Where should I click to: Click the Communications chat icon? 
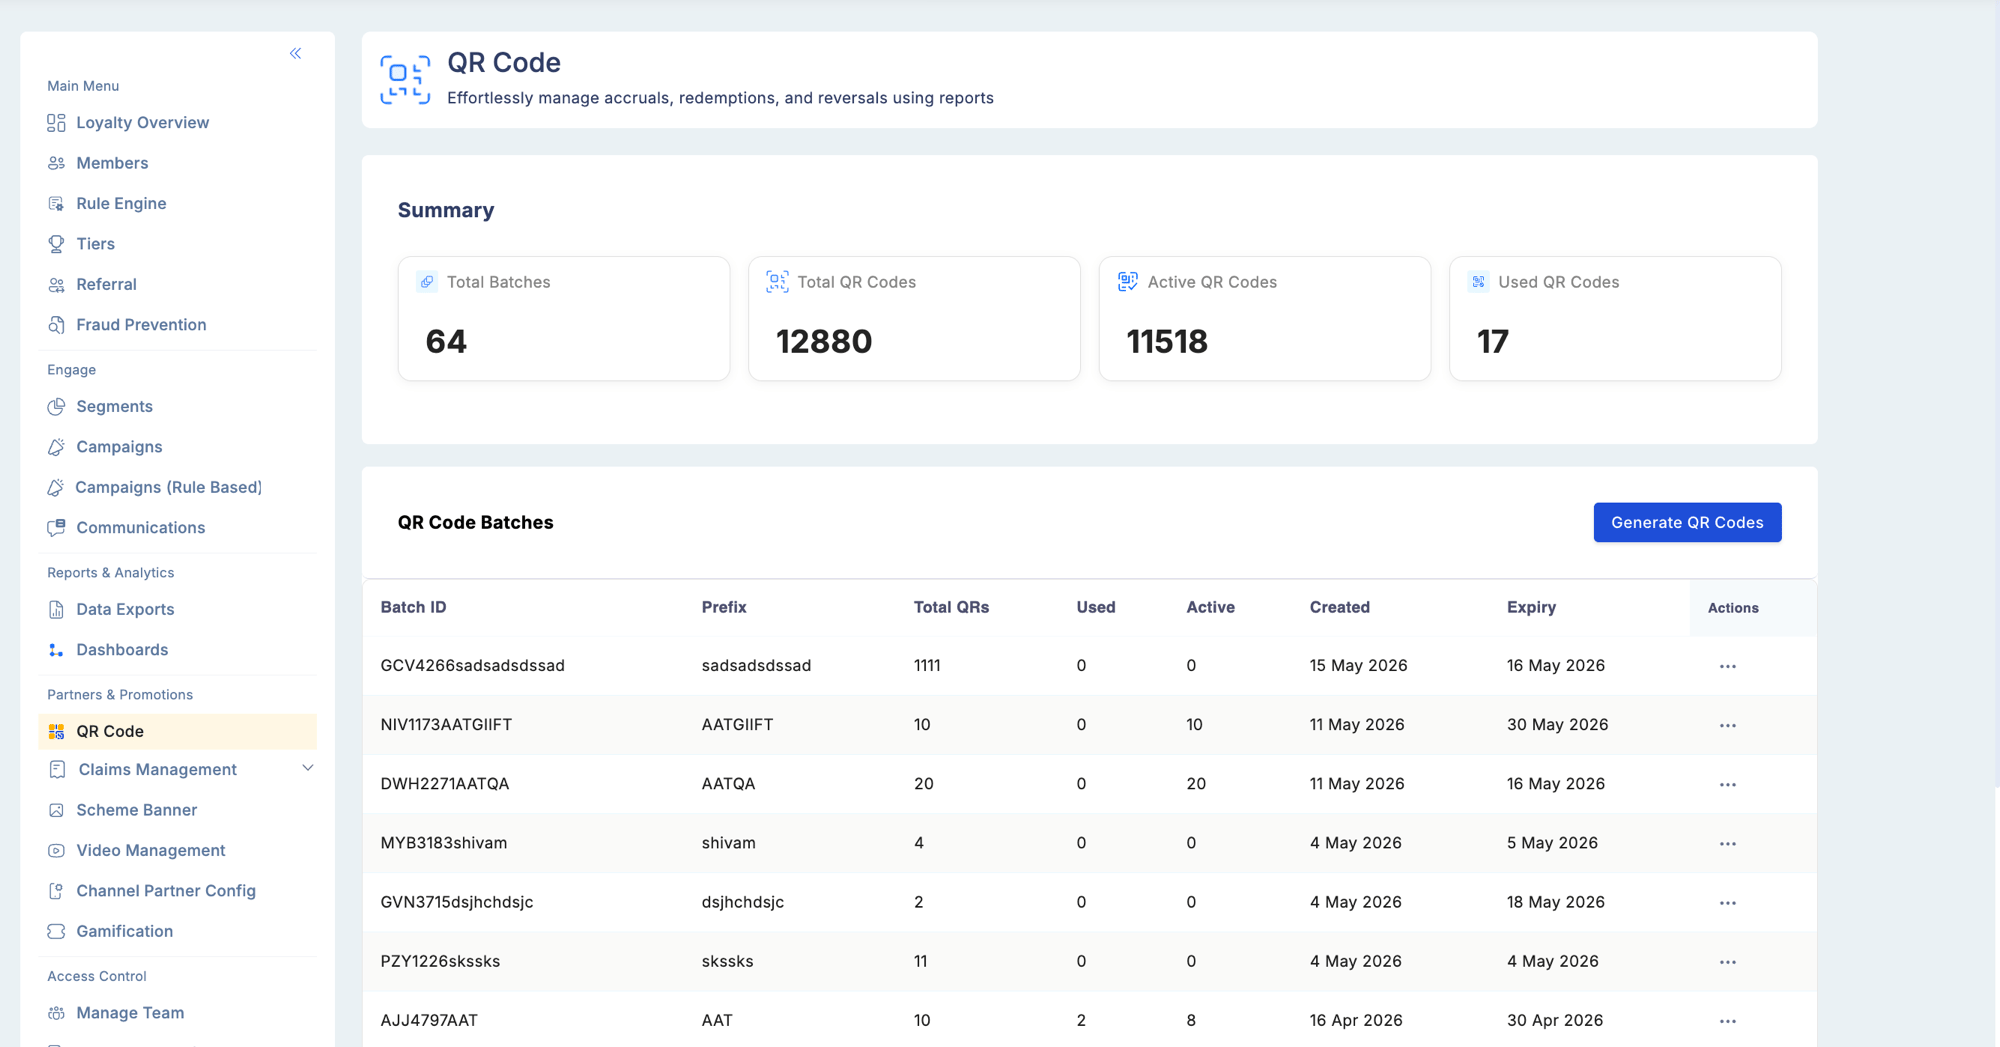56,528
